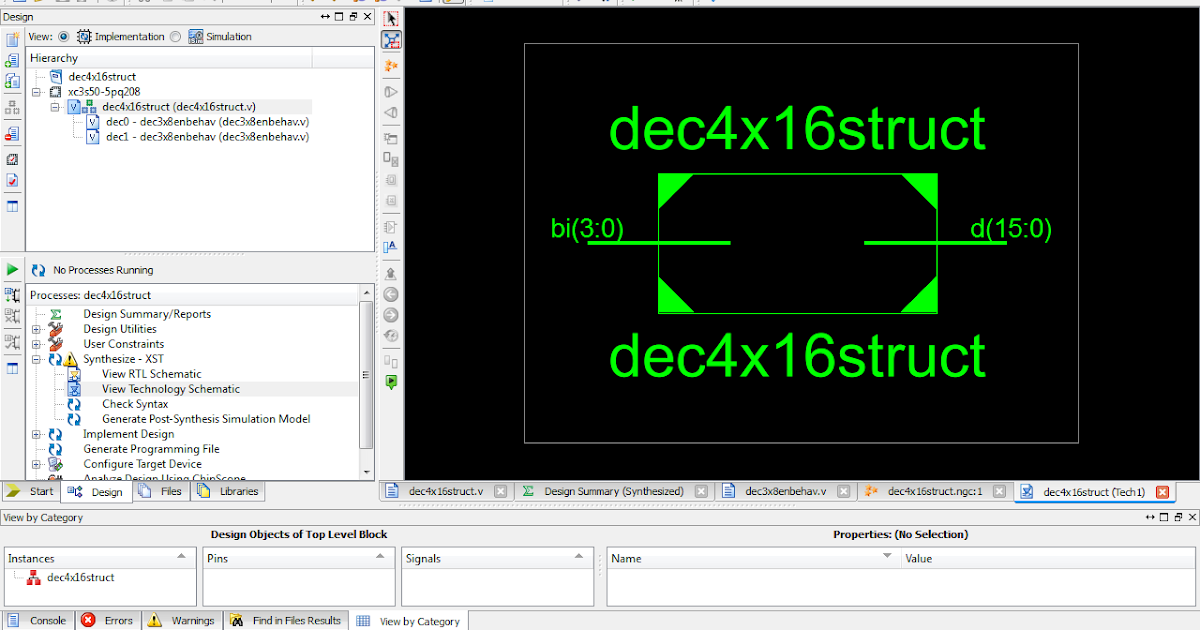Run the selected process with the green arrow
The height and width of the screenshot is (630, 1200).
click(12, 268)
